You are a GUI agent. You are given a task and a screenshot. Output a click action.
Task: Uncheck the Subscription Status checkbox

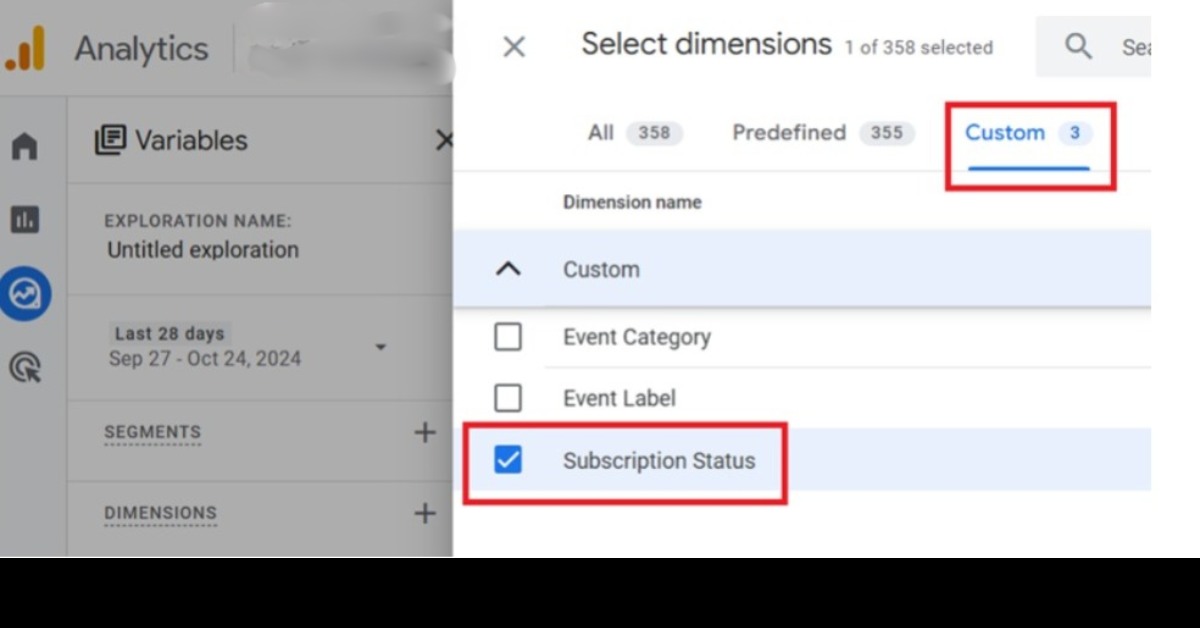[508, 460]
